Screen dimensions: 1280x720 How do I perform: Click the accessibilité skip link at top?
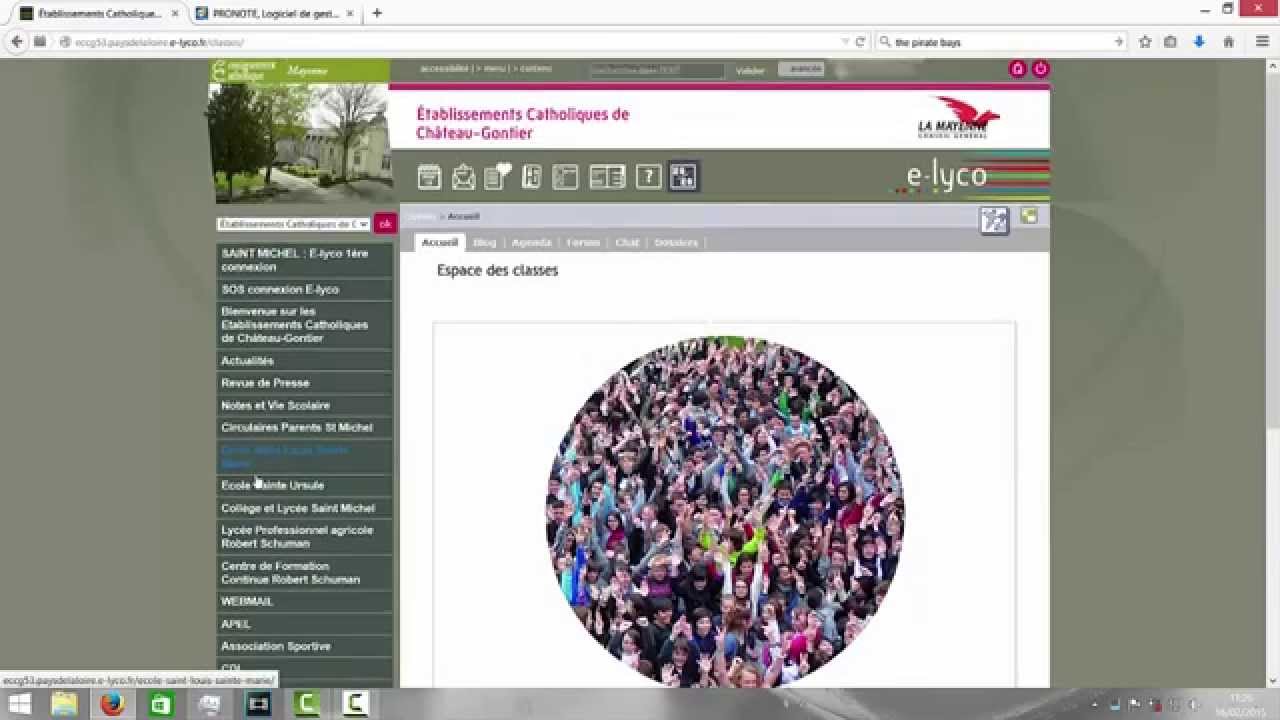(445, 69)
